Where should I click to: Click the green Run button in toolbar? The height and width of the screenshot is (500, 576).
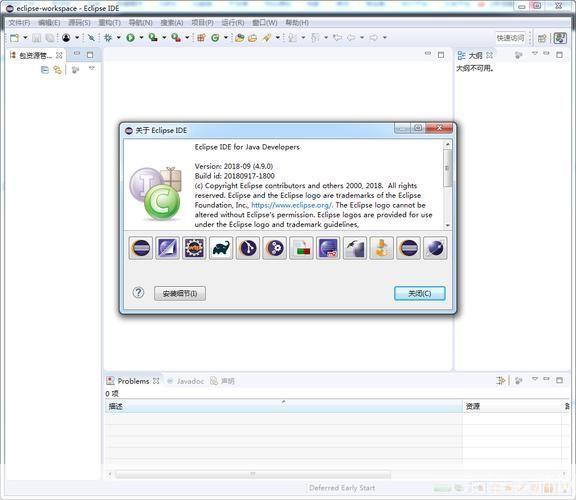coord(130,37)
